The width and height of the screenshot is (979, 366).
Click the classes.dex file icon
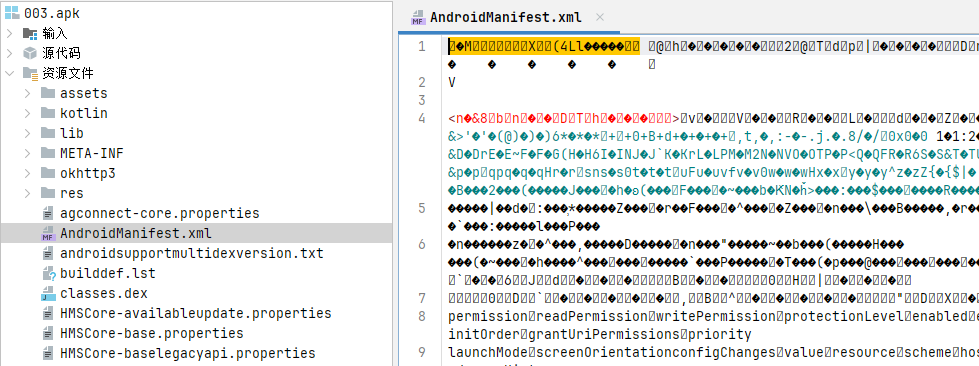48,293
